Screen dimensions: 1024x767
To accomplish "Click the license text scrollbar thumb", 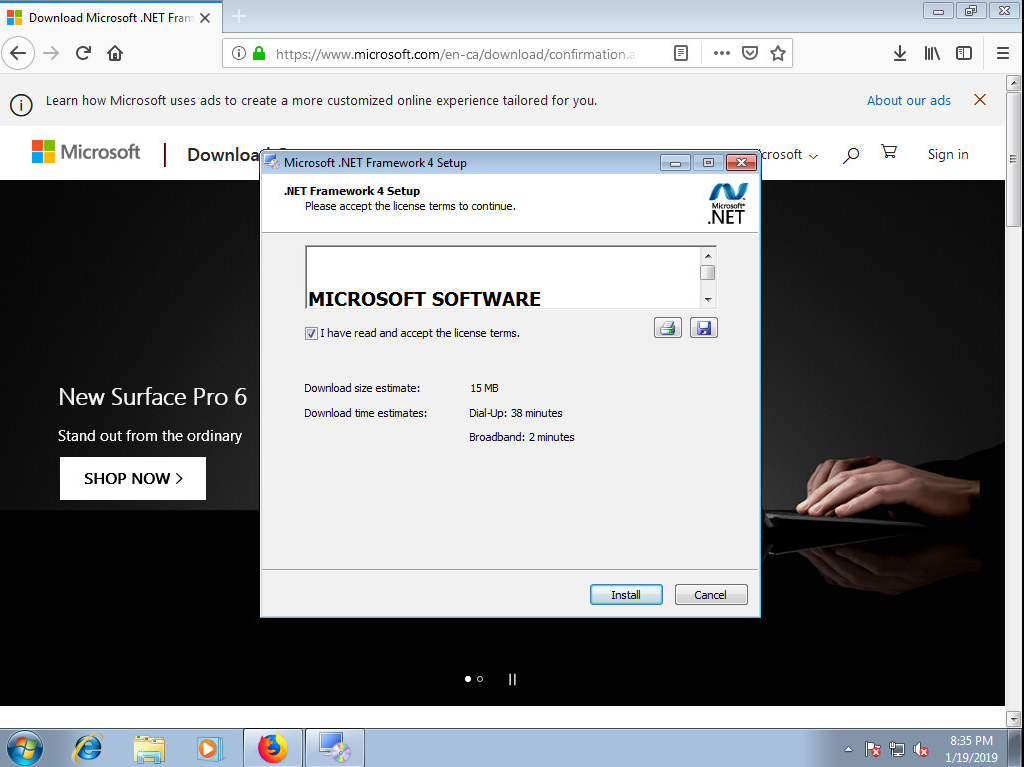I will pyautogui.click(x=707, y=272).
